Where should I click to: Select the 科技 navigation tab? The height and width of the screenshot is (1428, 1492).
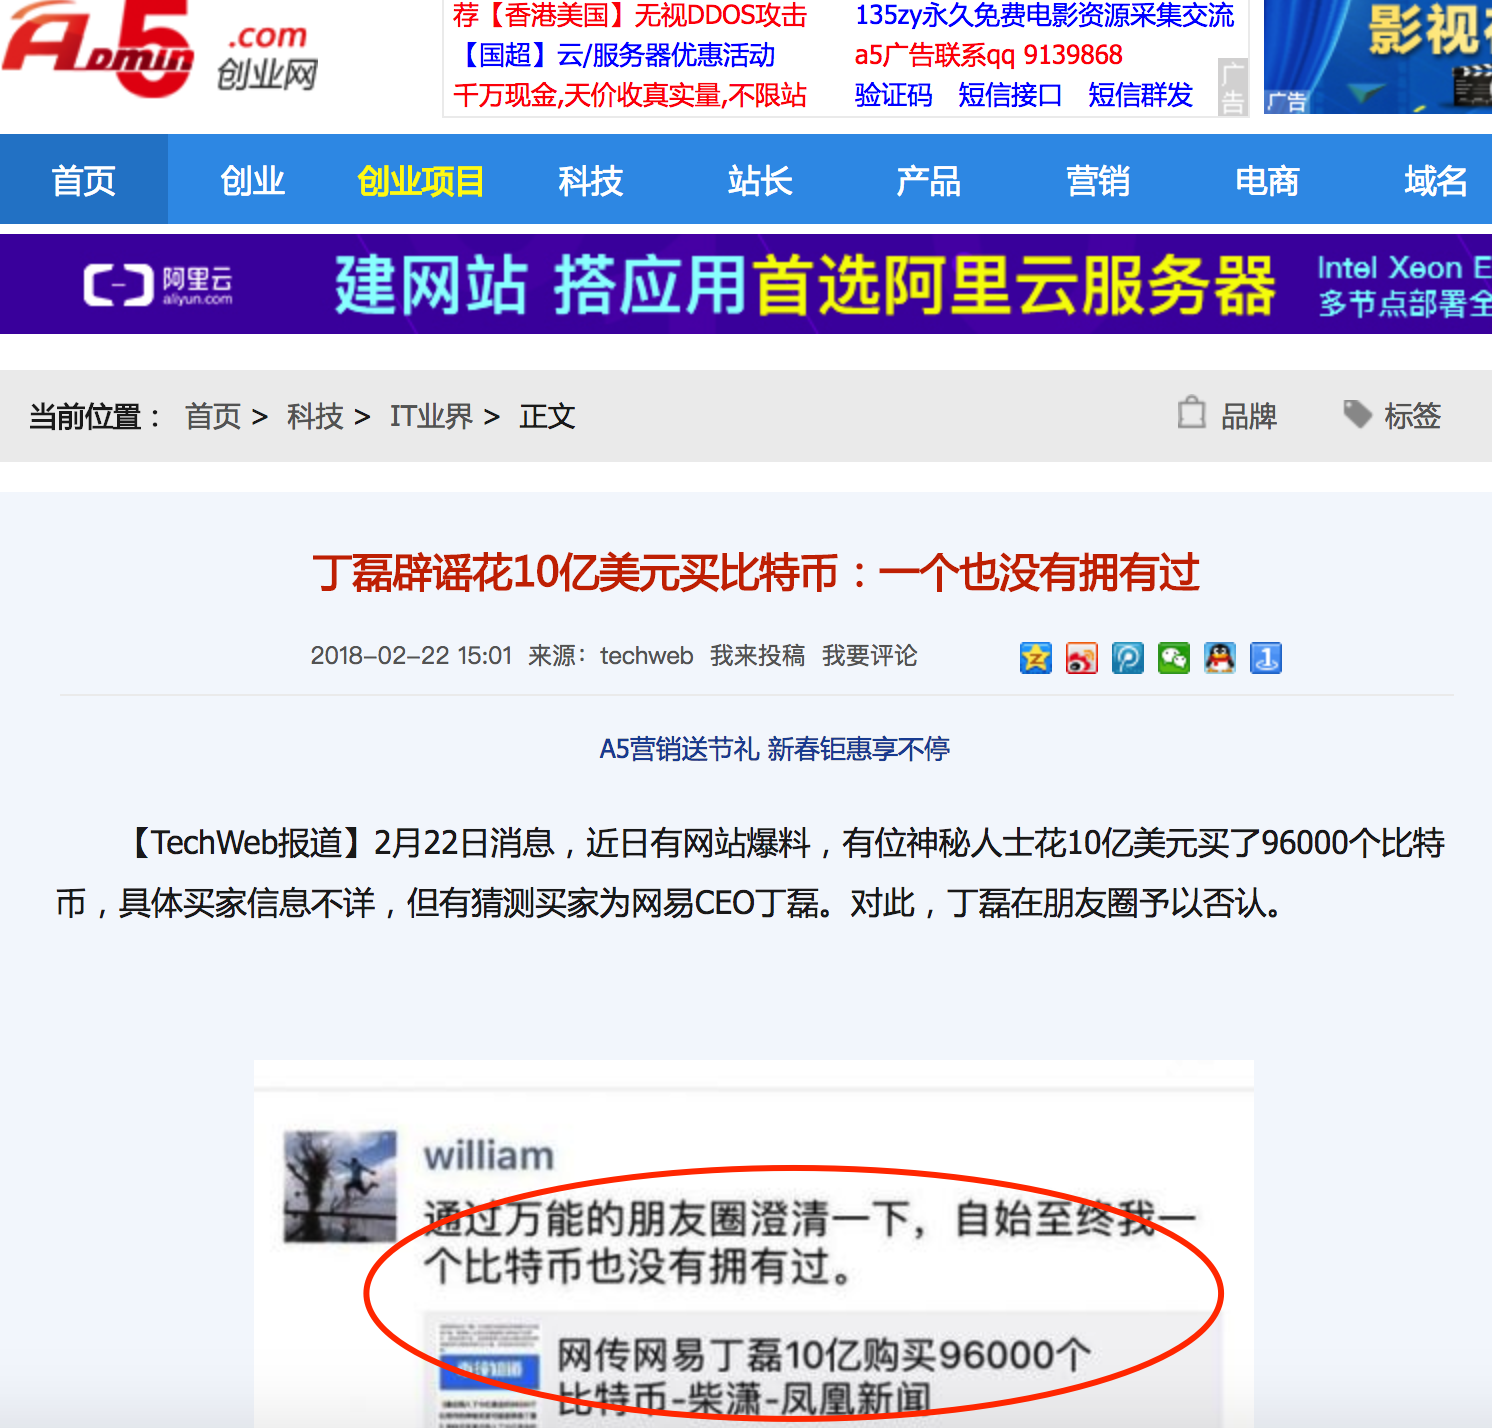pos(591,181)
